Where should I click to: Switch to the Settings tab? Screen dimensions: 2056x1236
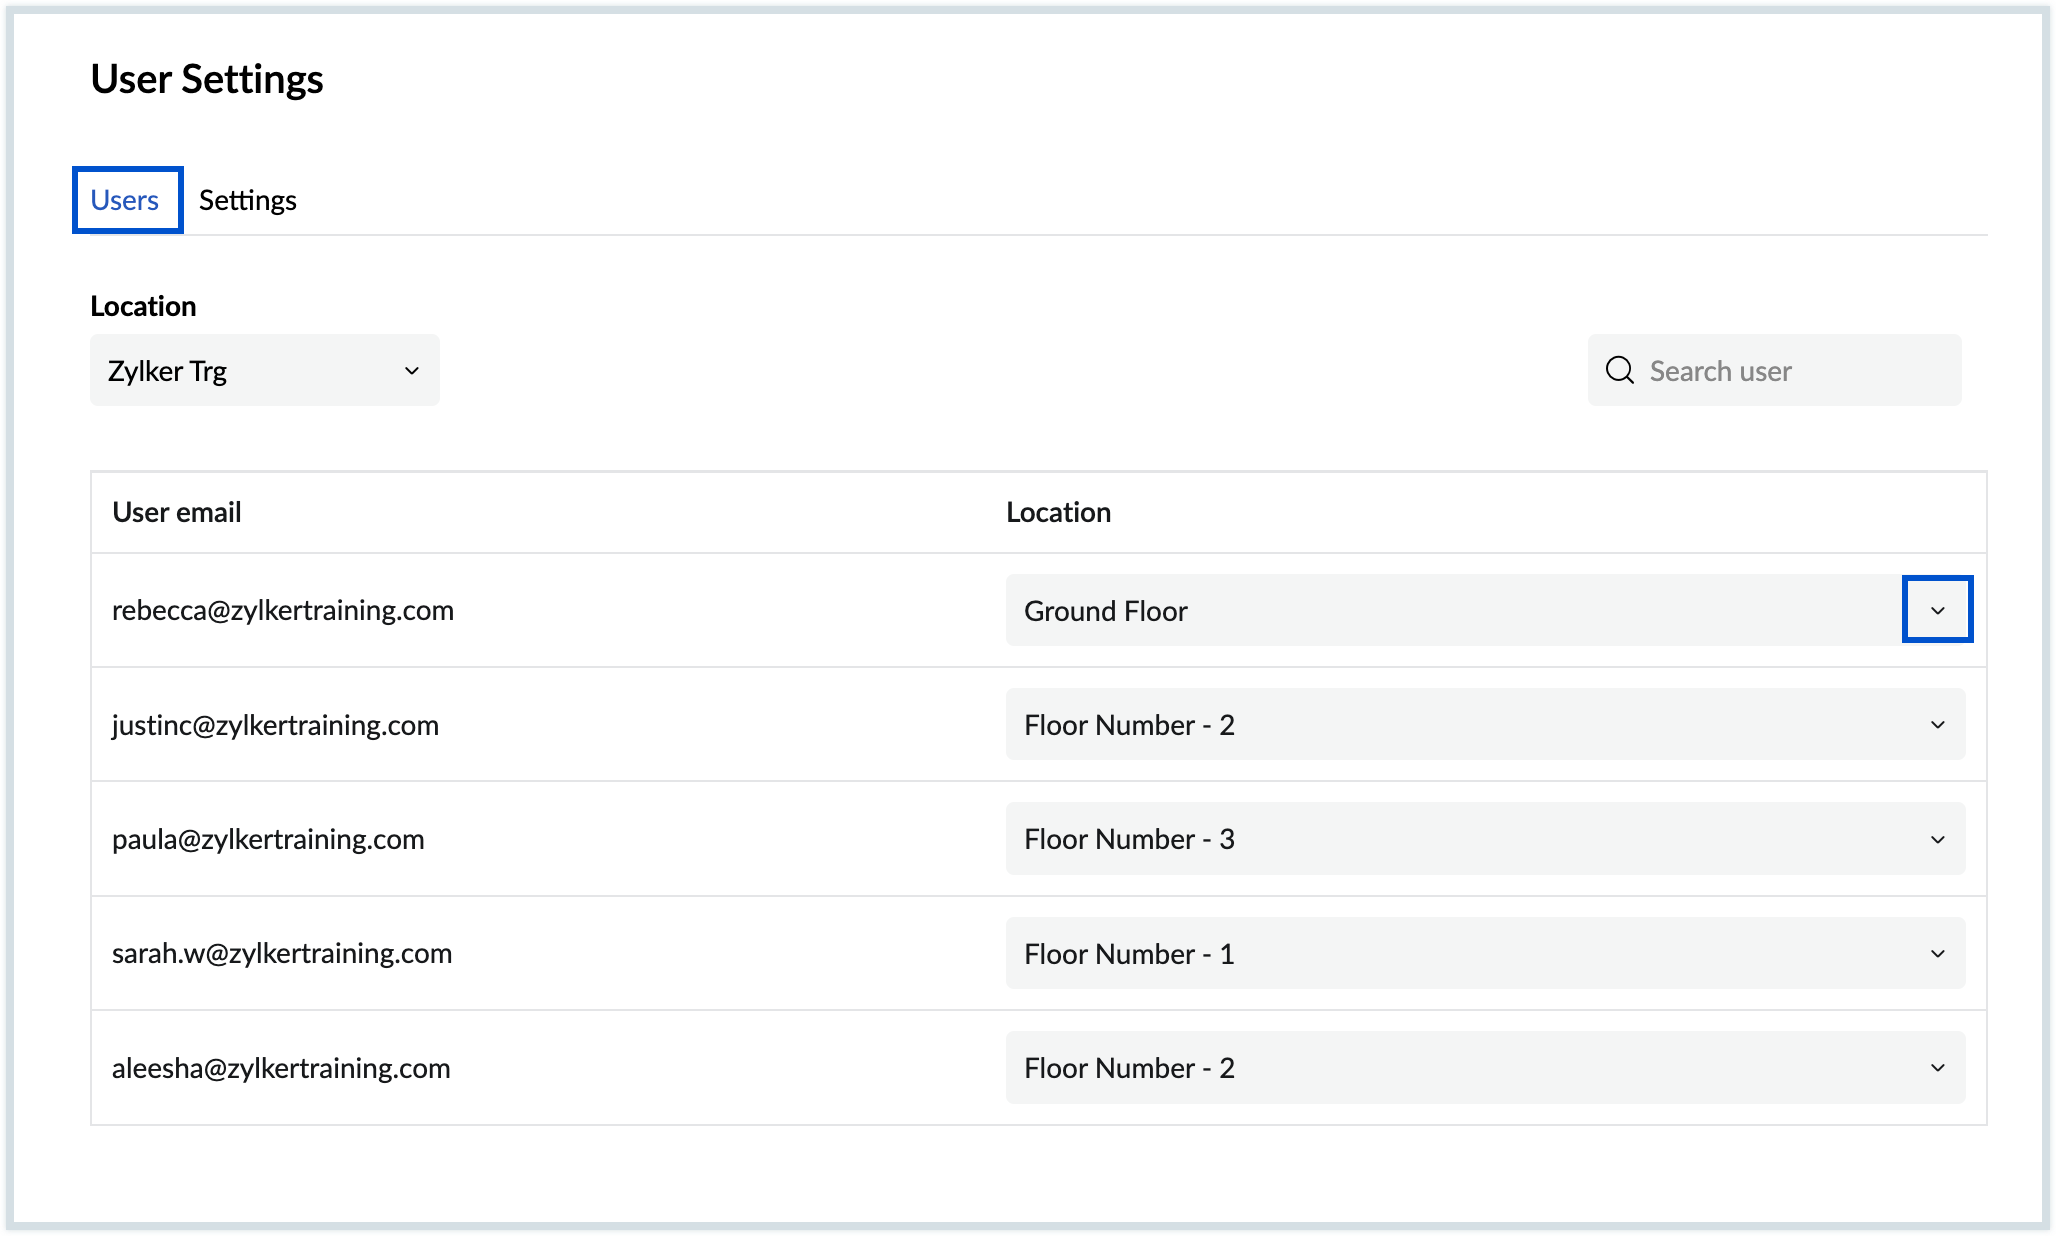tap(247, 200)
